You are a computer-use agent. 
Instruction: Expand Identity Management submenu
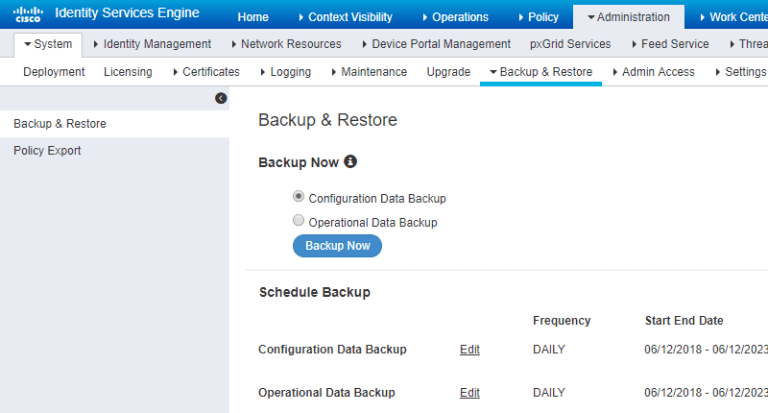[x=152, y=44]
